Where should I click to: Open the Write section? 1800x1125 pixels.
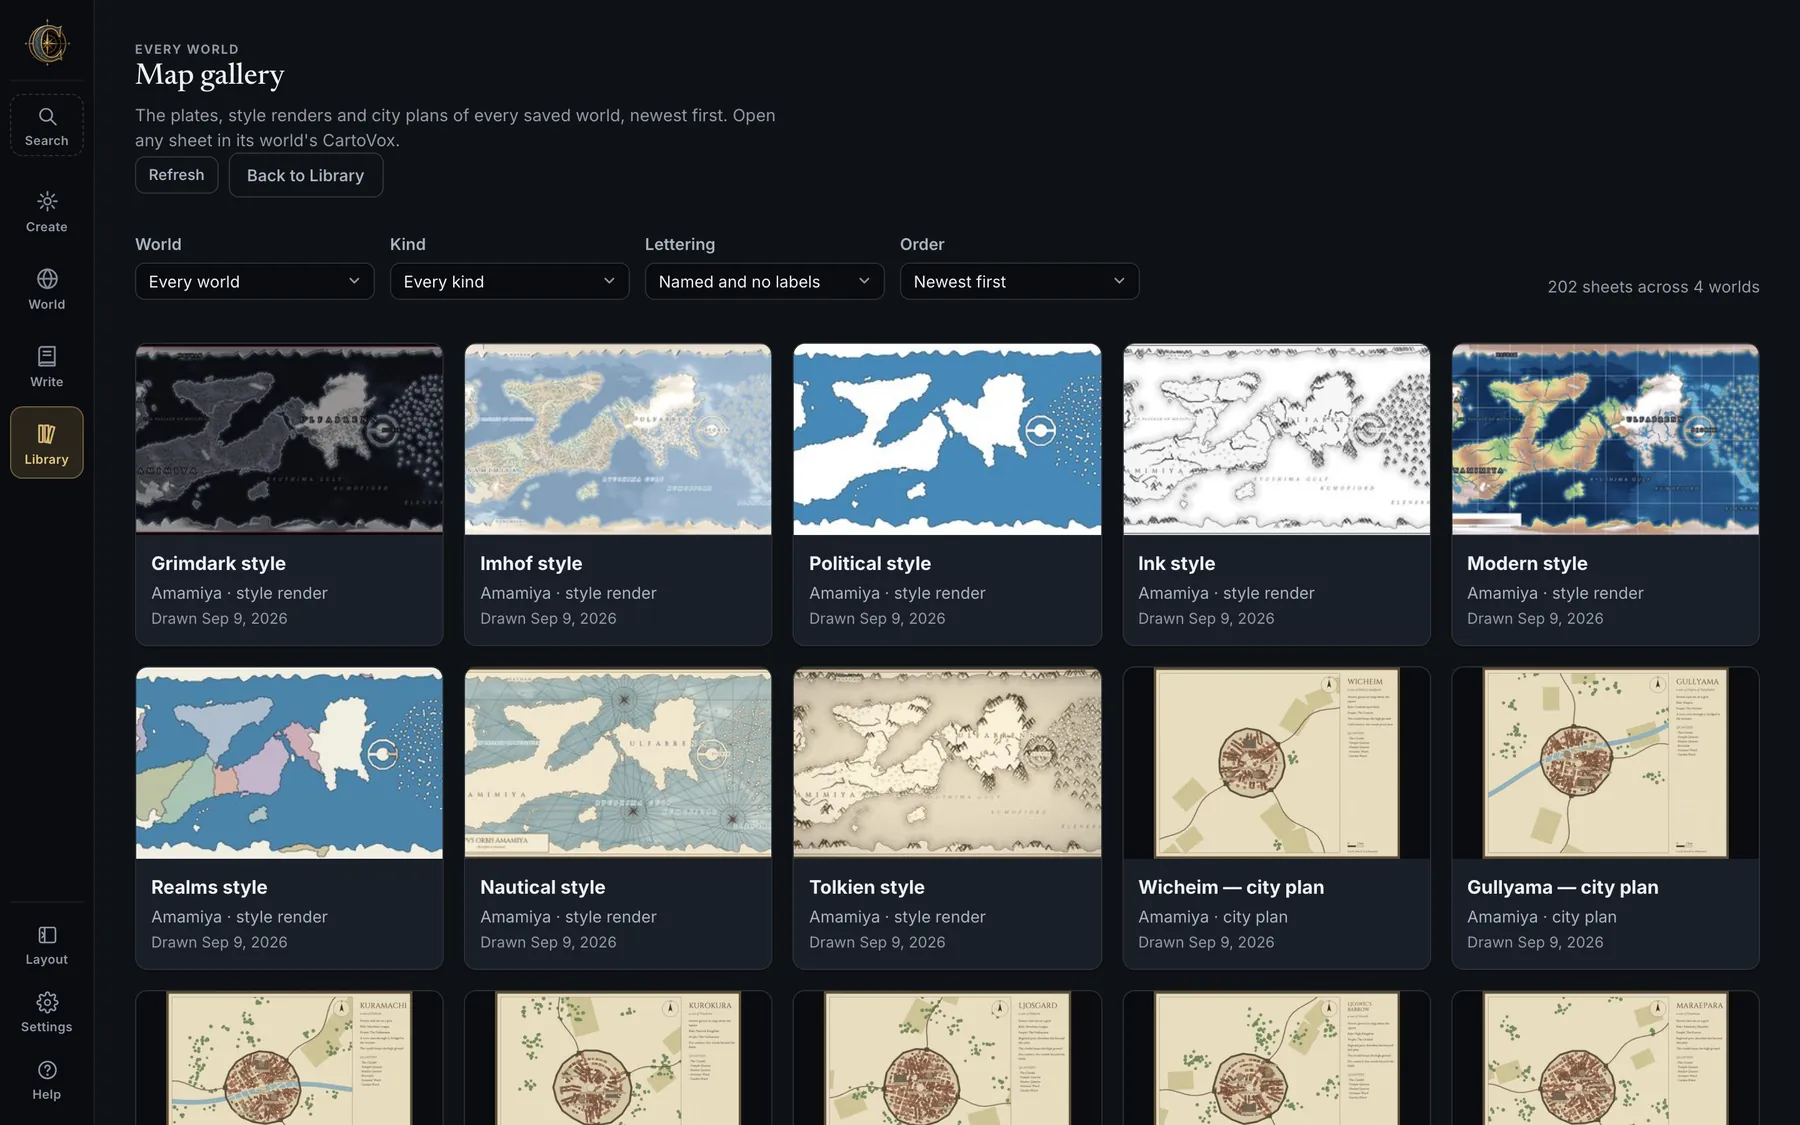point(47,367)
